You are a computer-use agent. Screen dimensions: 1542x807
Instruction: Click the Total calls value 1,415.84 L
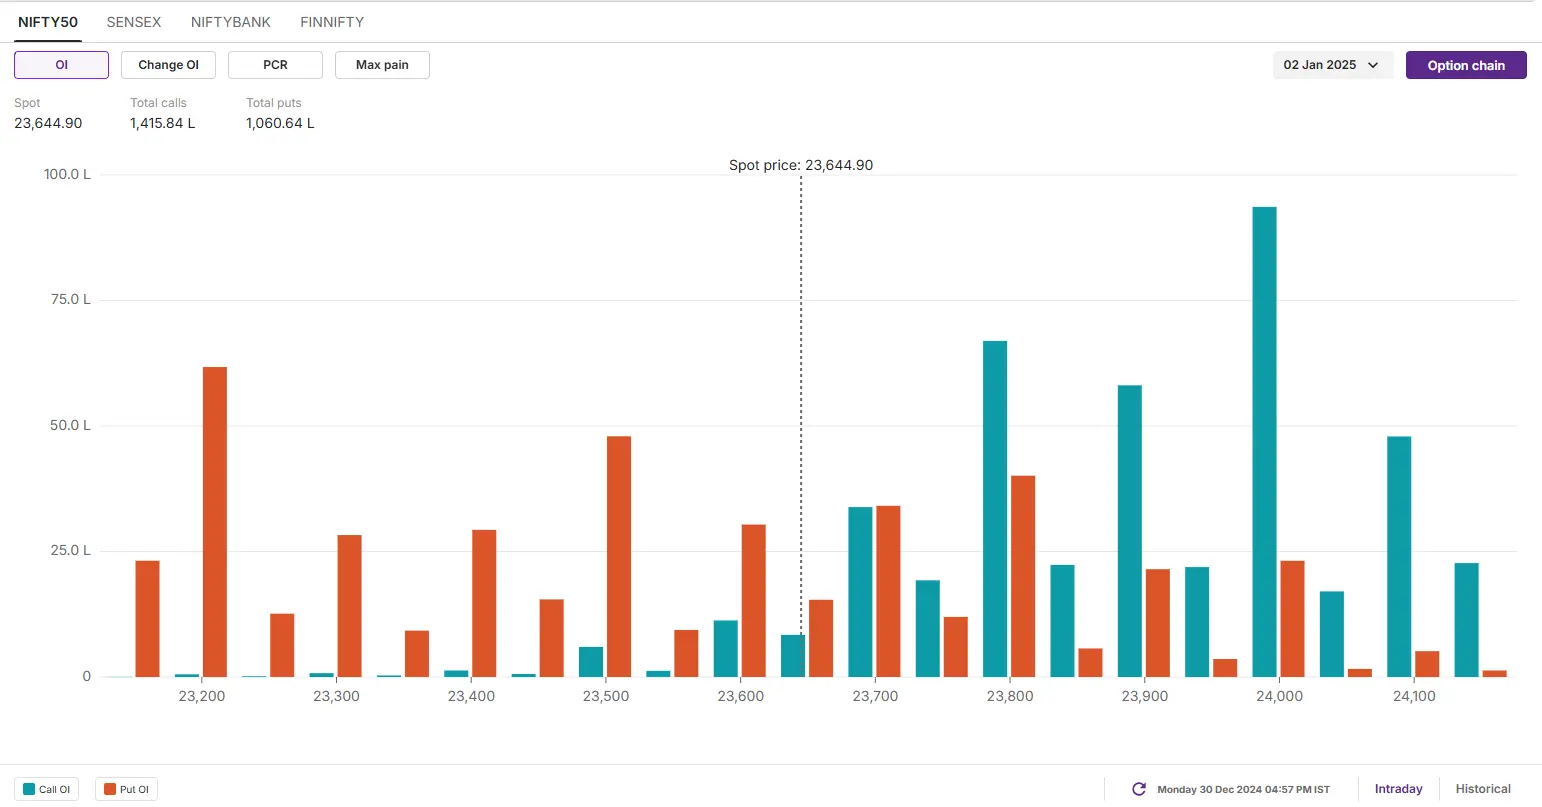[163, 123]
